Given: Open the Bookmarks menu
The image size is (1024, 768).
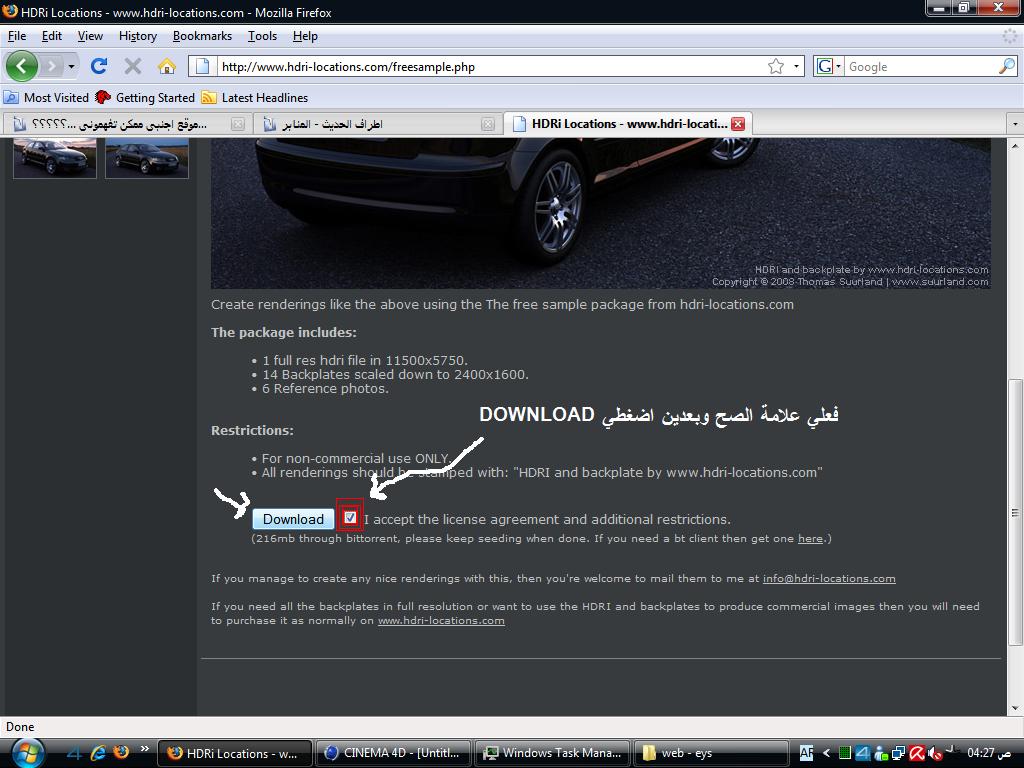Looking at the screenshot, I should [x=202, y=36].
